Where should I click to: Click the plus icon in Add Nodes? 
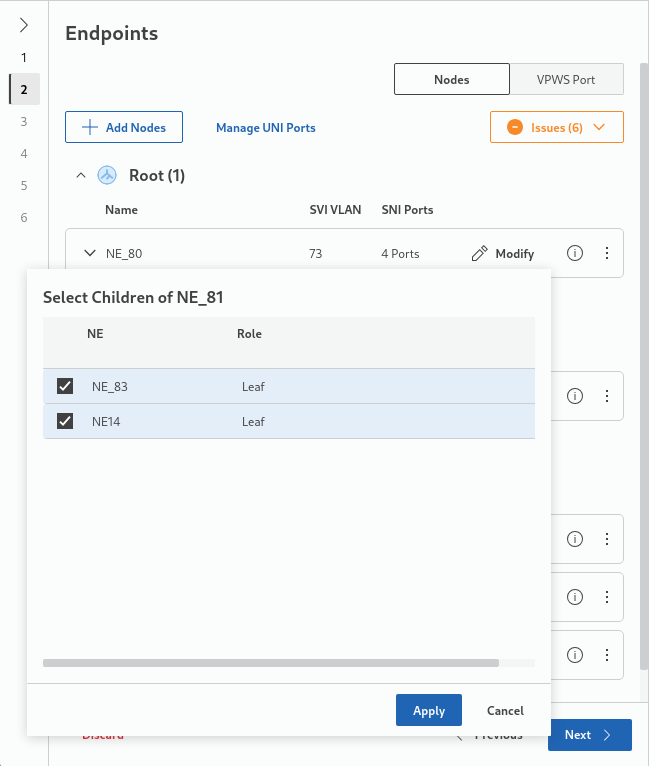[x=90, y=128]
